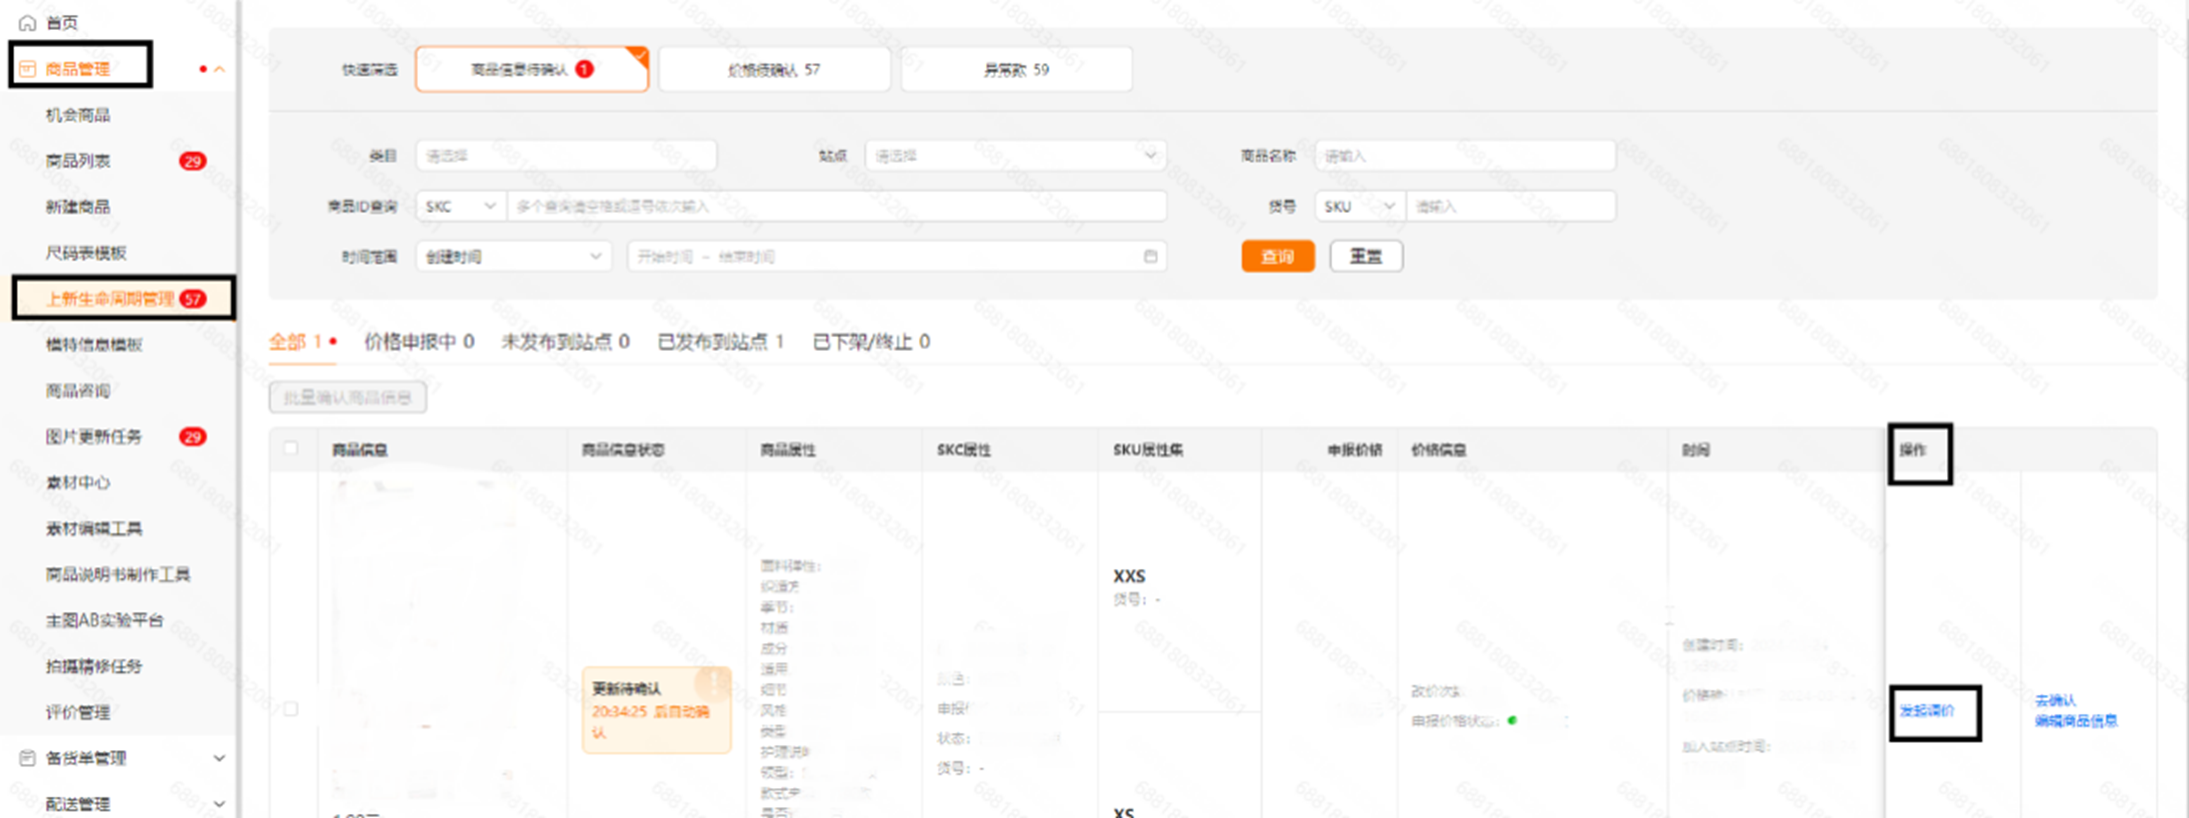Click the exclamation icon on 更新待确认 card

[x=714, y=681]
